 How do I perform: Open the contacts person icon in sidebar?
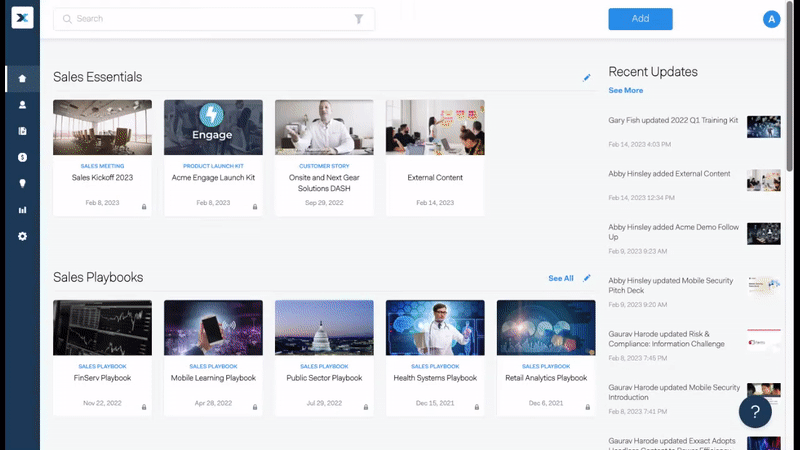[x=22, y=104]
